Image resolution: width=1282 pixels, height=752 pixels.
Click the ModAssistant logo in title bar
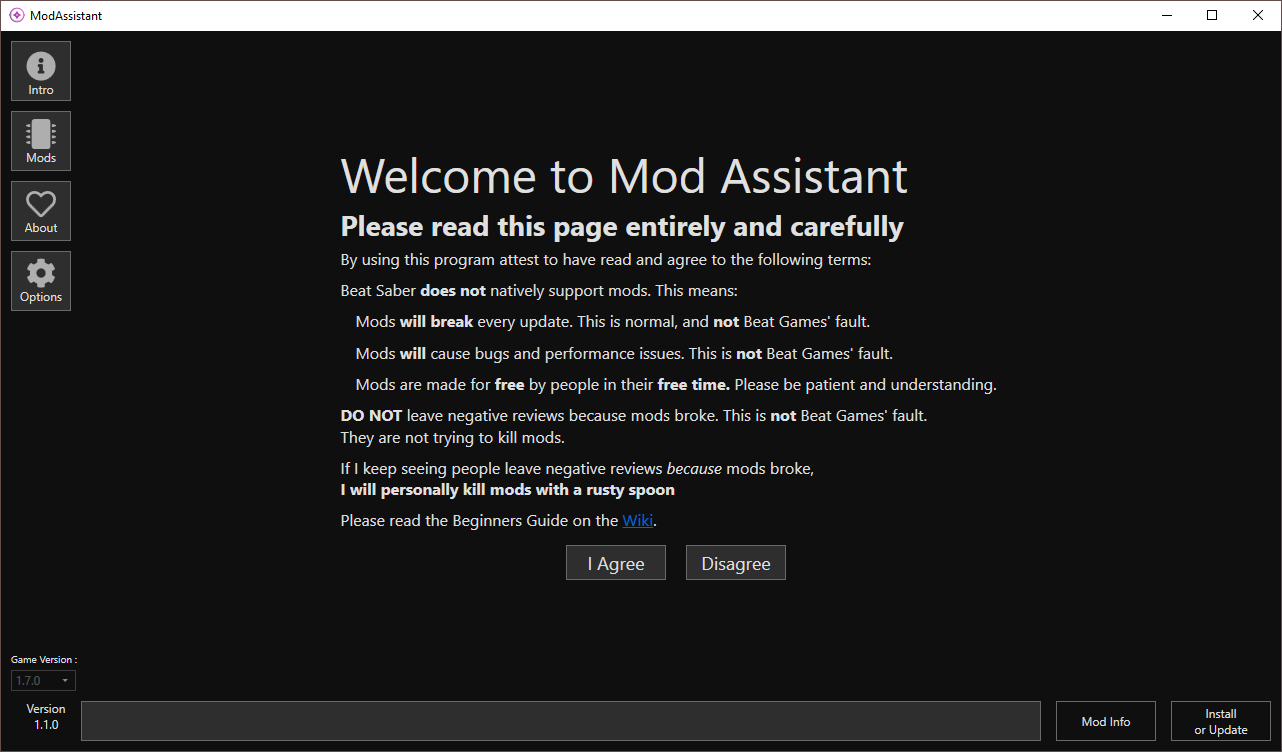coord(16,15)
